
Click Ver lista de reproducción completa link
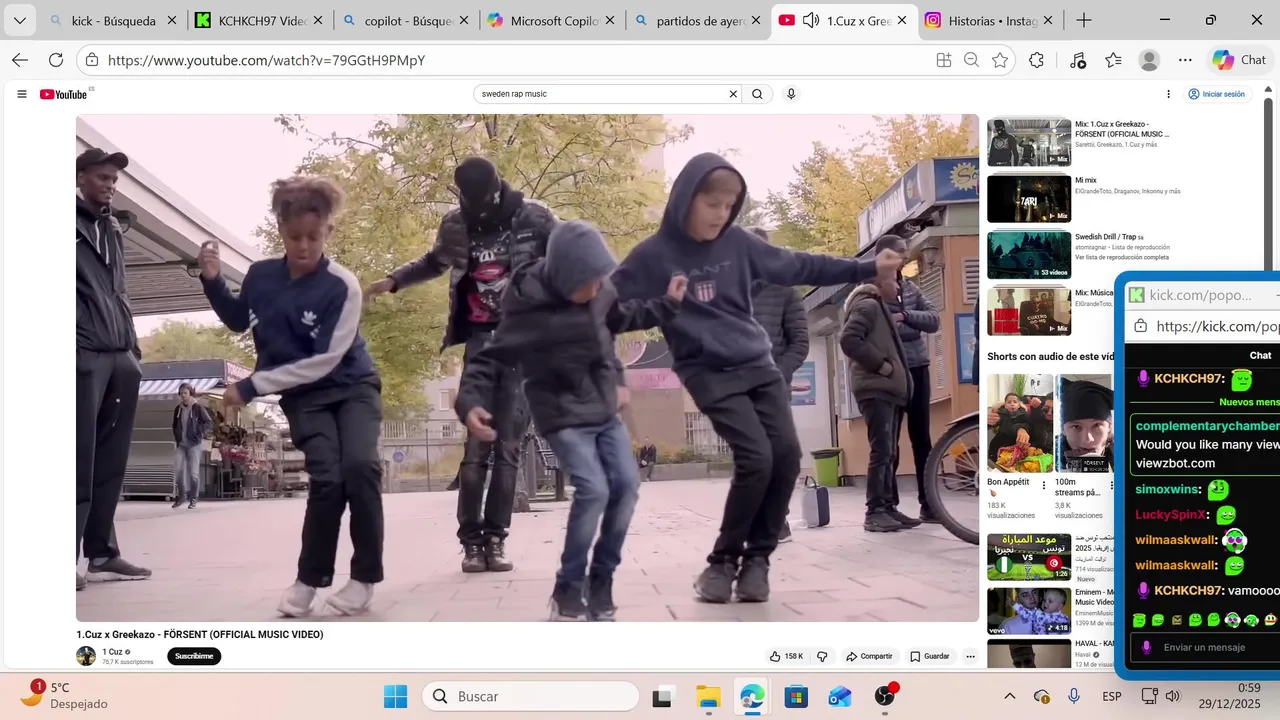coord(1122,257)
